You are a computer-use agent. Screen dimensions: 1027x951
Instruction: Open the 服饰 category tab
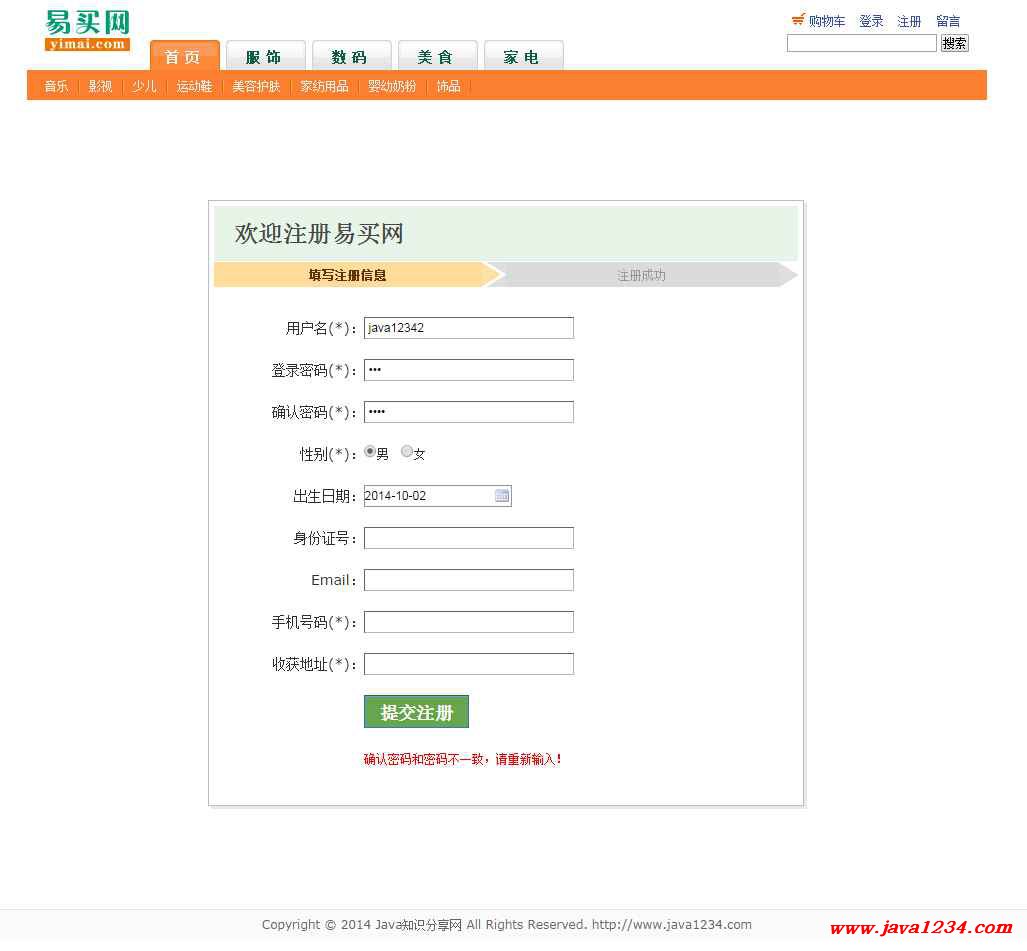click(265, 57)
